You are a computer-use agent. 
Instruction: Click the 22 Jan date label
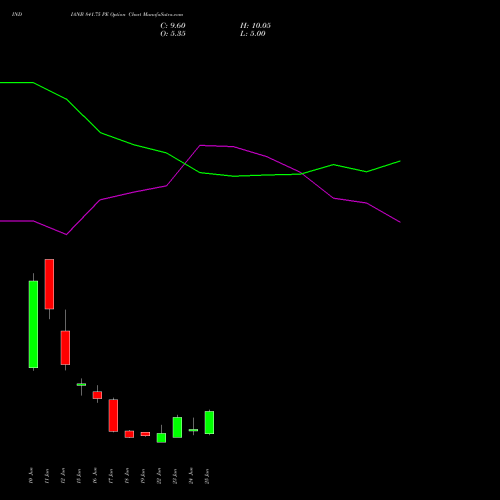coord(159,476)
